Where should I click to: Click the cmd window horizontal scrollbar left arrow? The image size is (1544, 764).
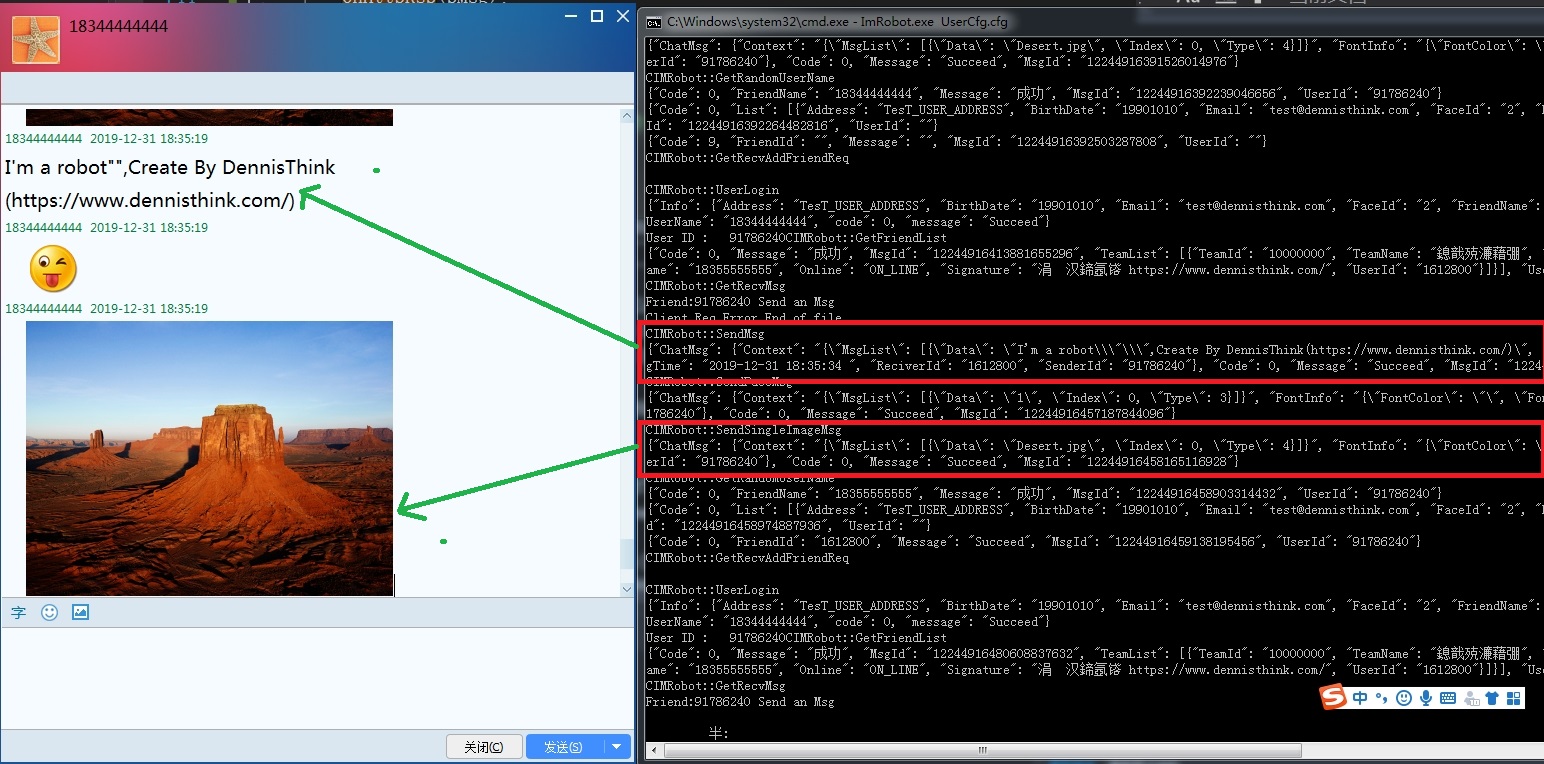[x=652, y=750]
